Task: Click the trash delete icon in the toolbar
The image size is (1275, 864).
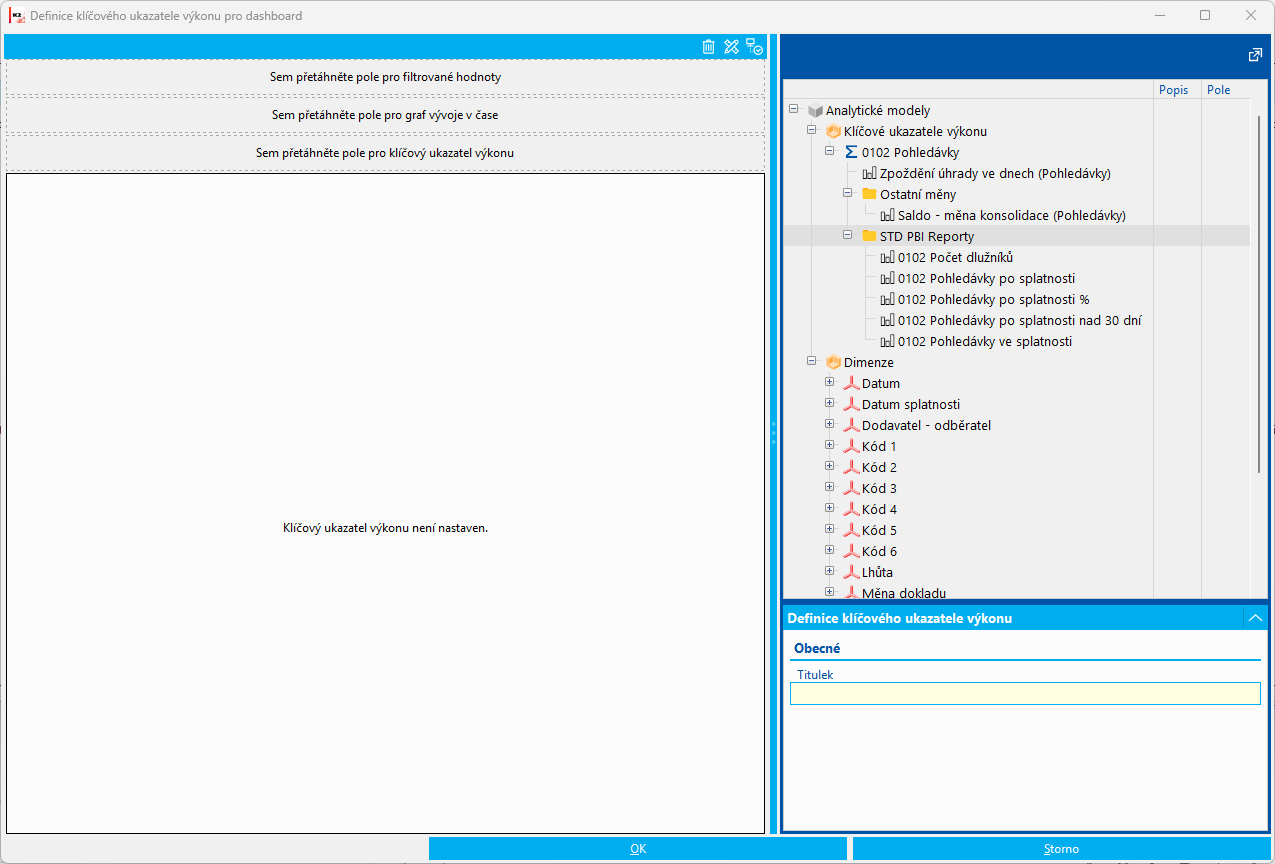Action: (x=708, y=47)
